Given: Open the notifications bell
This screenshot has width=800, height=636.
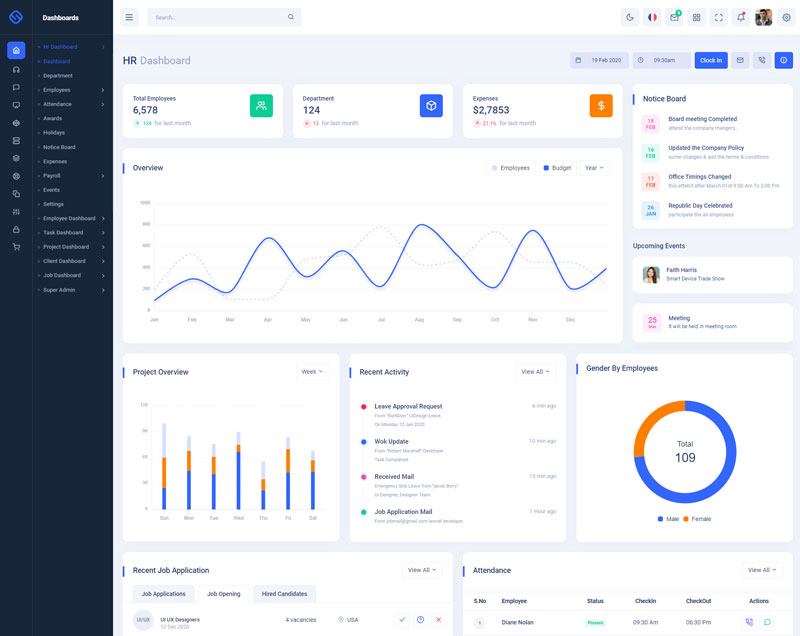Looking at the screenshot, I should pos(741,17).
